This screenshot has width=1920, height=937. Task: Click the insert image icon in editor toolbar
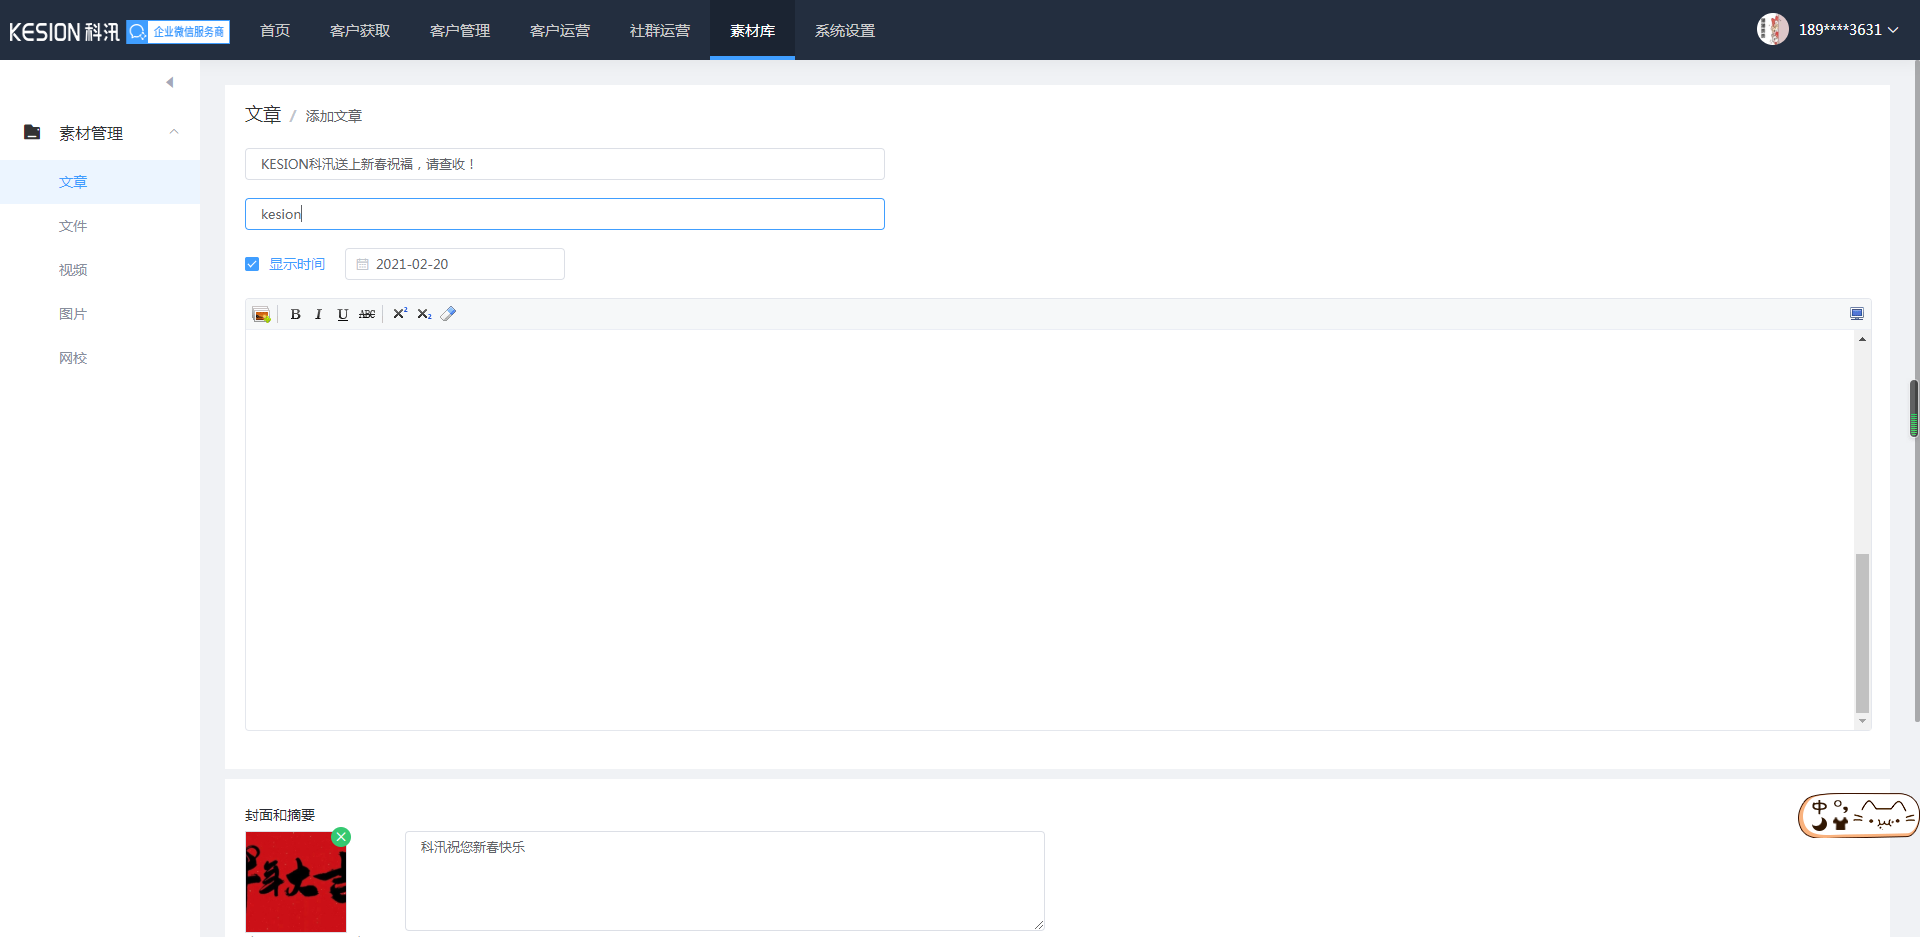[x=261, y=314]
